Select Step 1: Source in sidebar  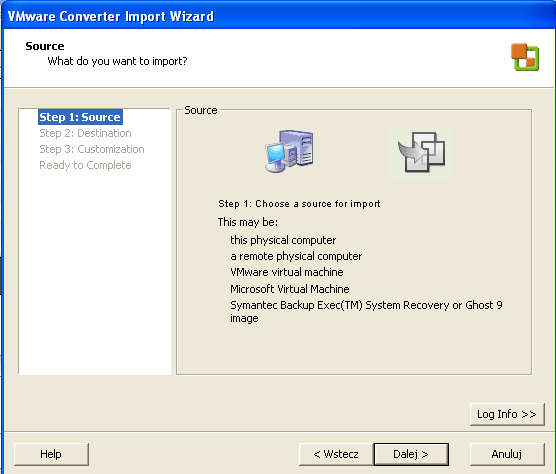80,117
